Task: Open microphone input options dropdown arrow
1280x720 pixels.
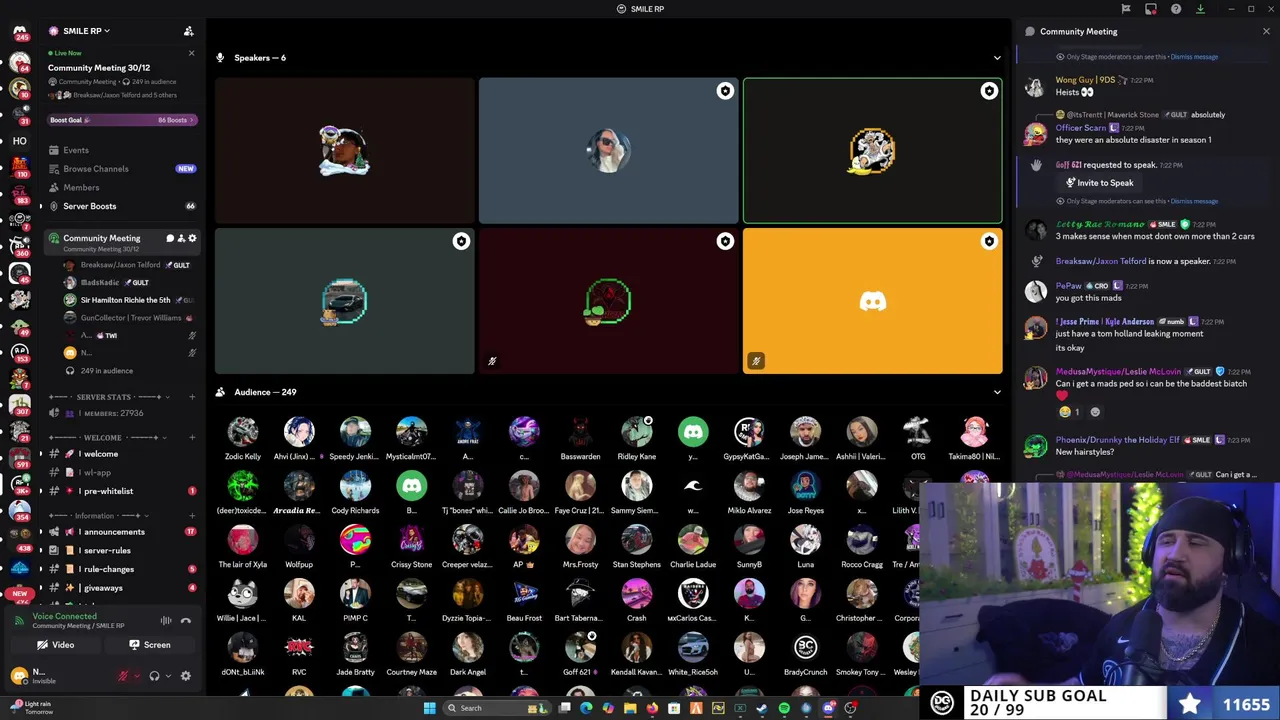Action: tap(136, 676)
